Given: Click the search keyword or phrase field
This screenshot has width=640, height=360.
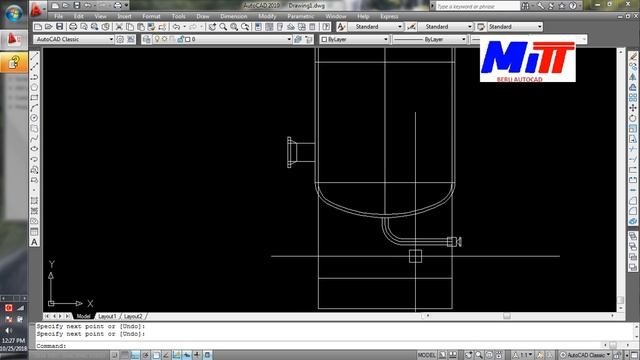Looking at the screenshot, I should pos(478,6).
